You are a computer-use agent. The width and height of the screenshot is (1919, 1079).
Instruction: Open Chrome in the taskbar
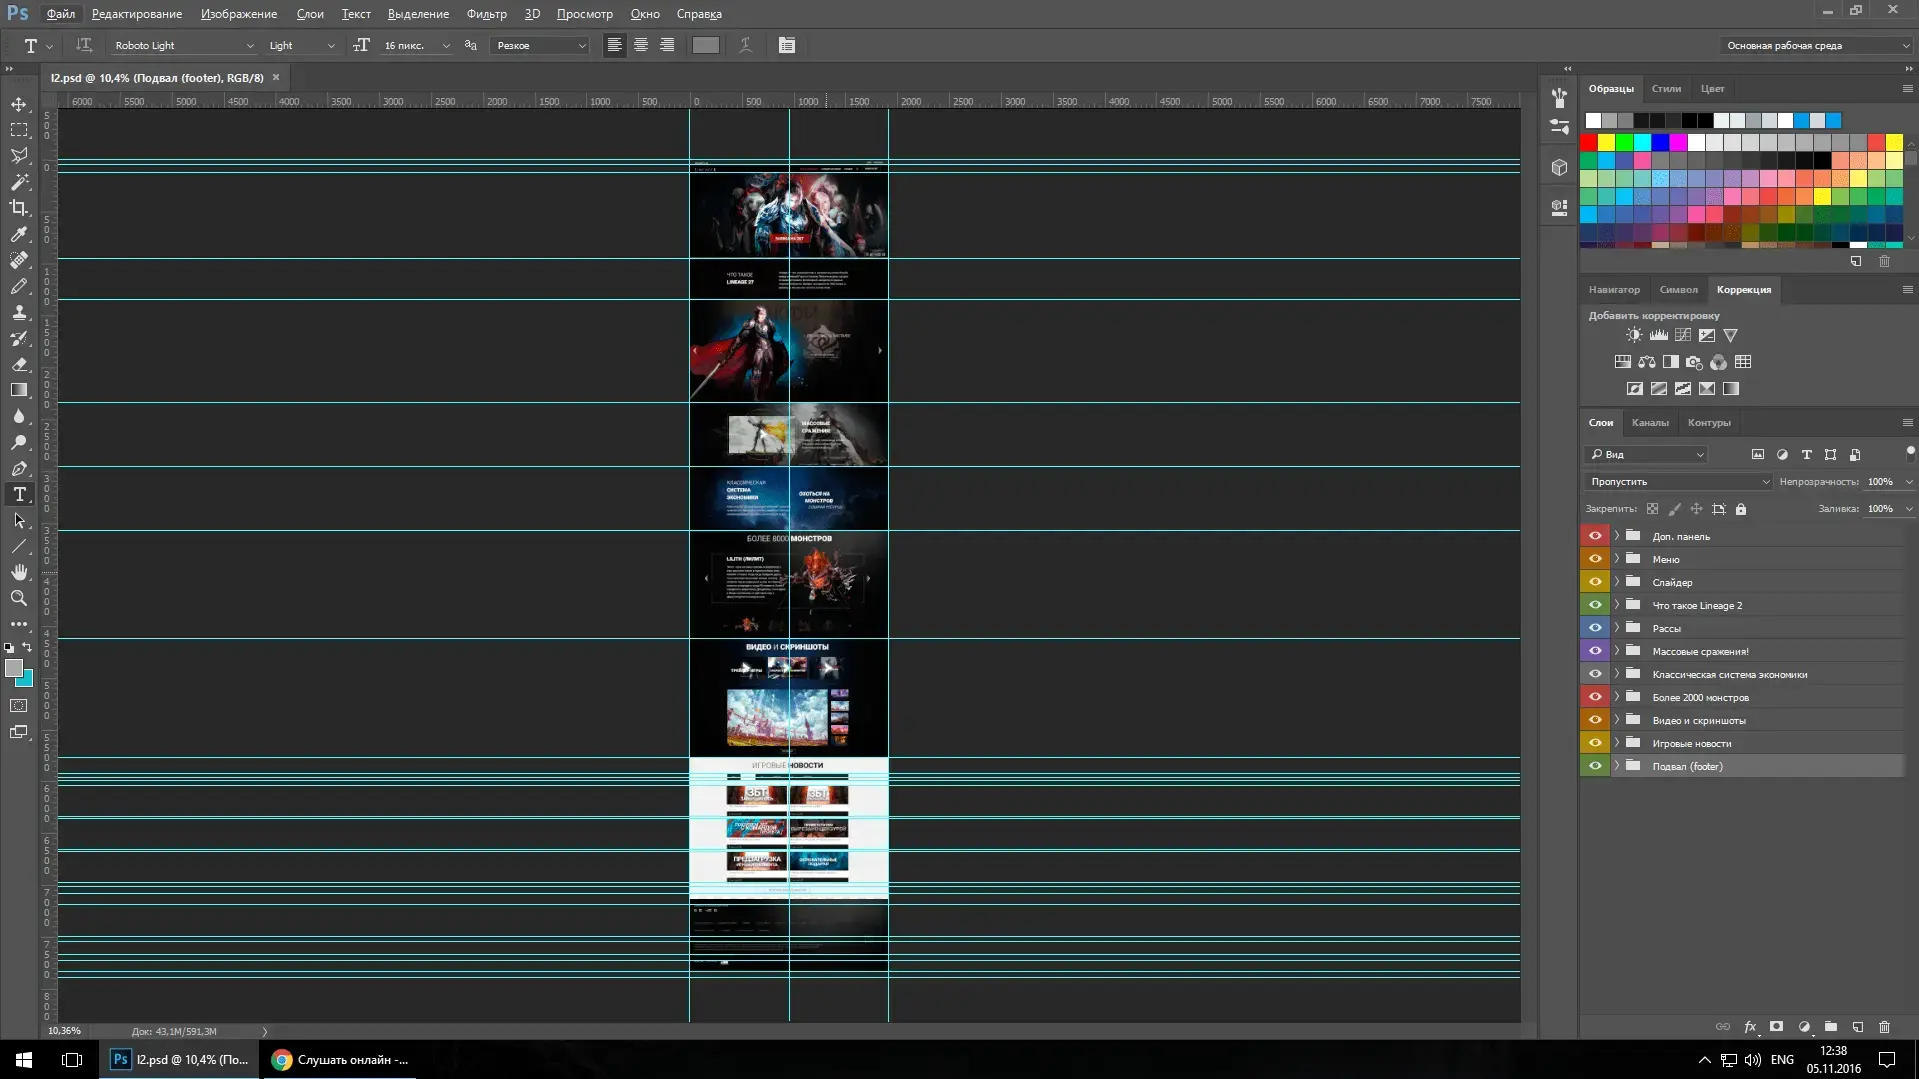tap(340, 1060)
